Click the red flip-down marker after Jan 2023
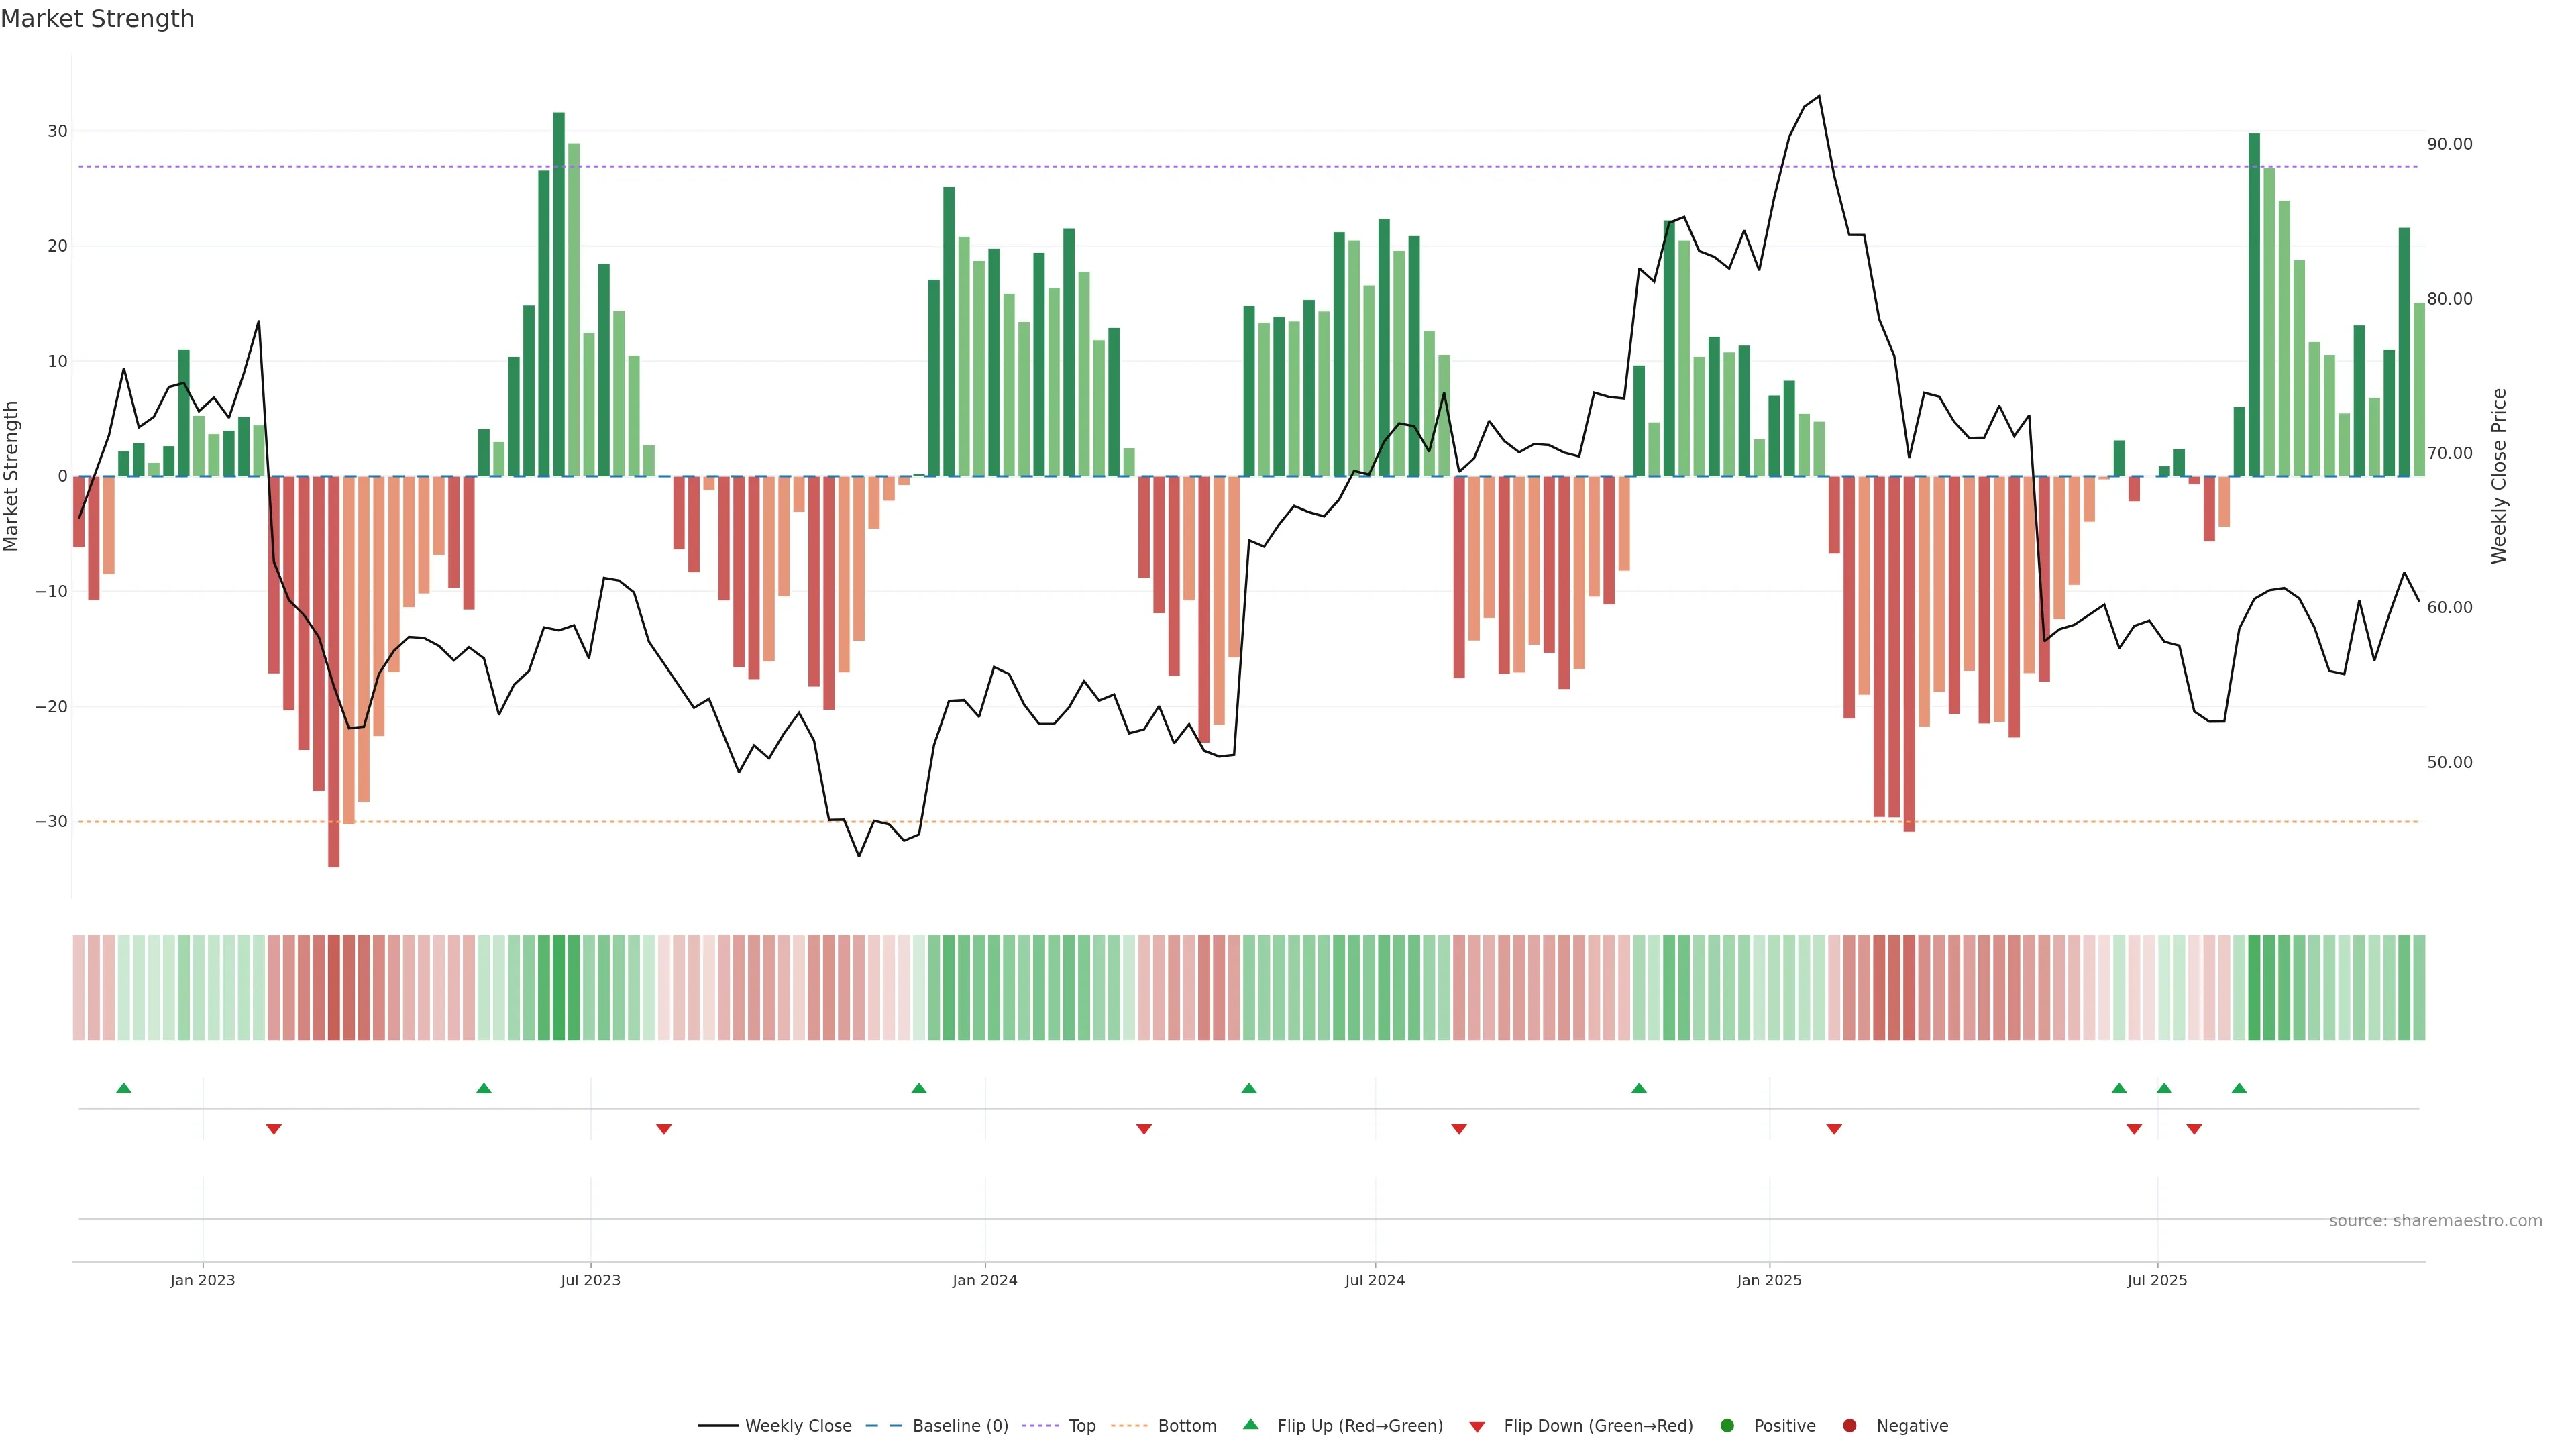This screenshot has height=1449, width=2576. (274, 1129)
